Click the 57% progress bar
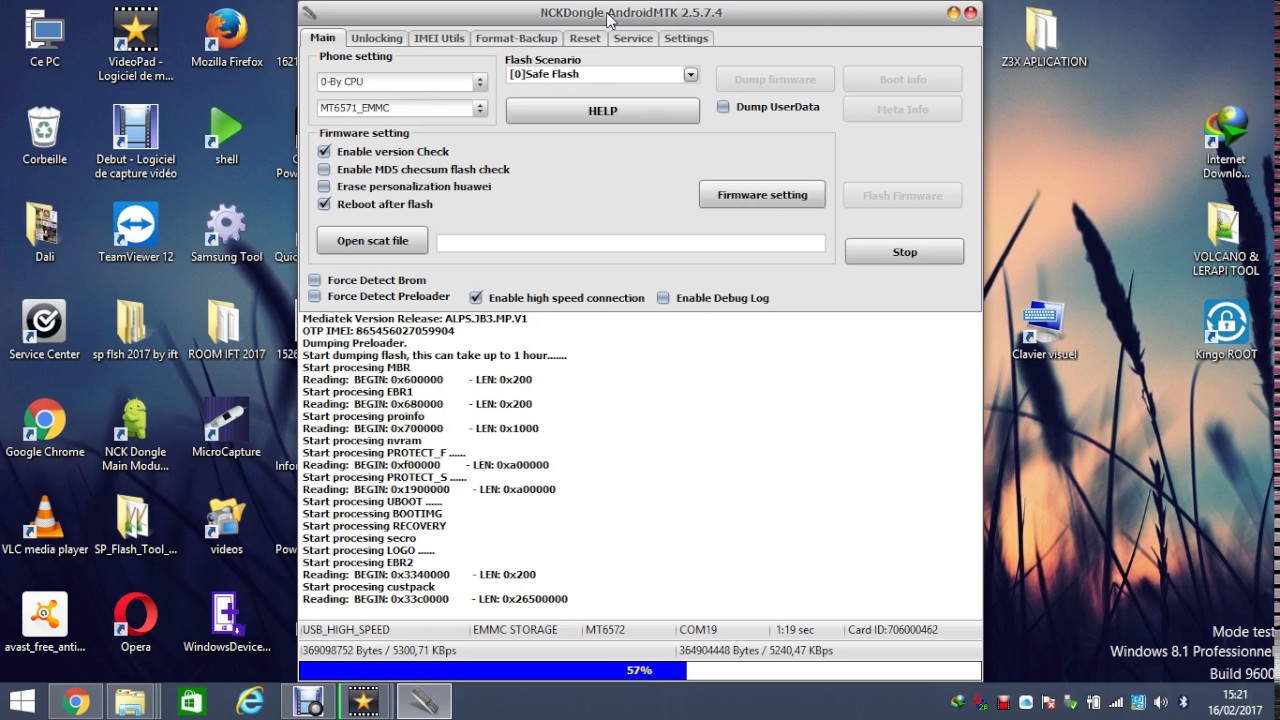Screen dimensions: 1280x720 [640, 671]
